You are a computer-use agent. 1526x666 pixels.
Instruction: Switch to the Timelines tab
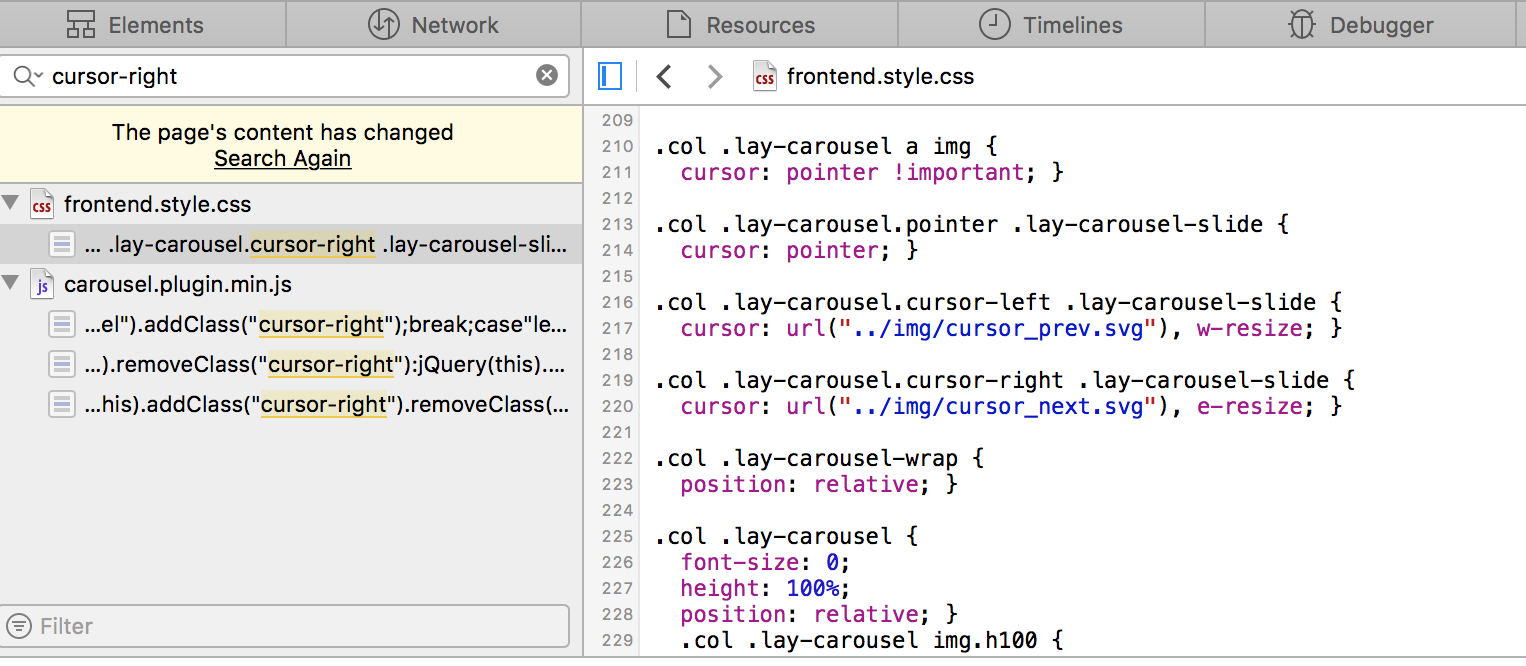click(x=1050, y=25)
